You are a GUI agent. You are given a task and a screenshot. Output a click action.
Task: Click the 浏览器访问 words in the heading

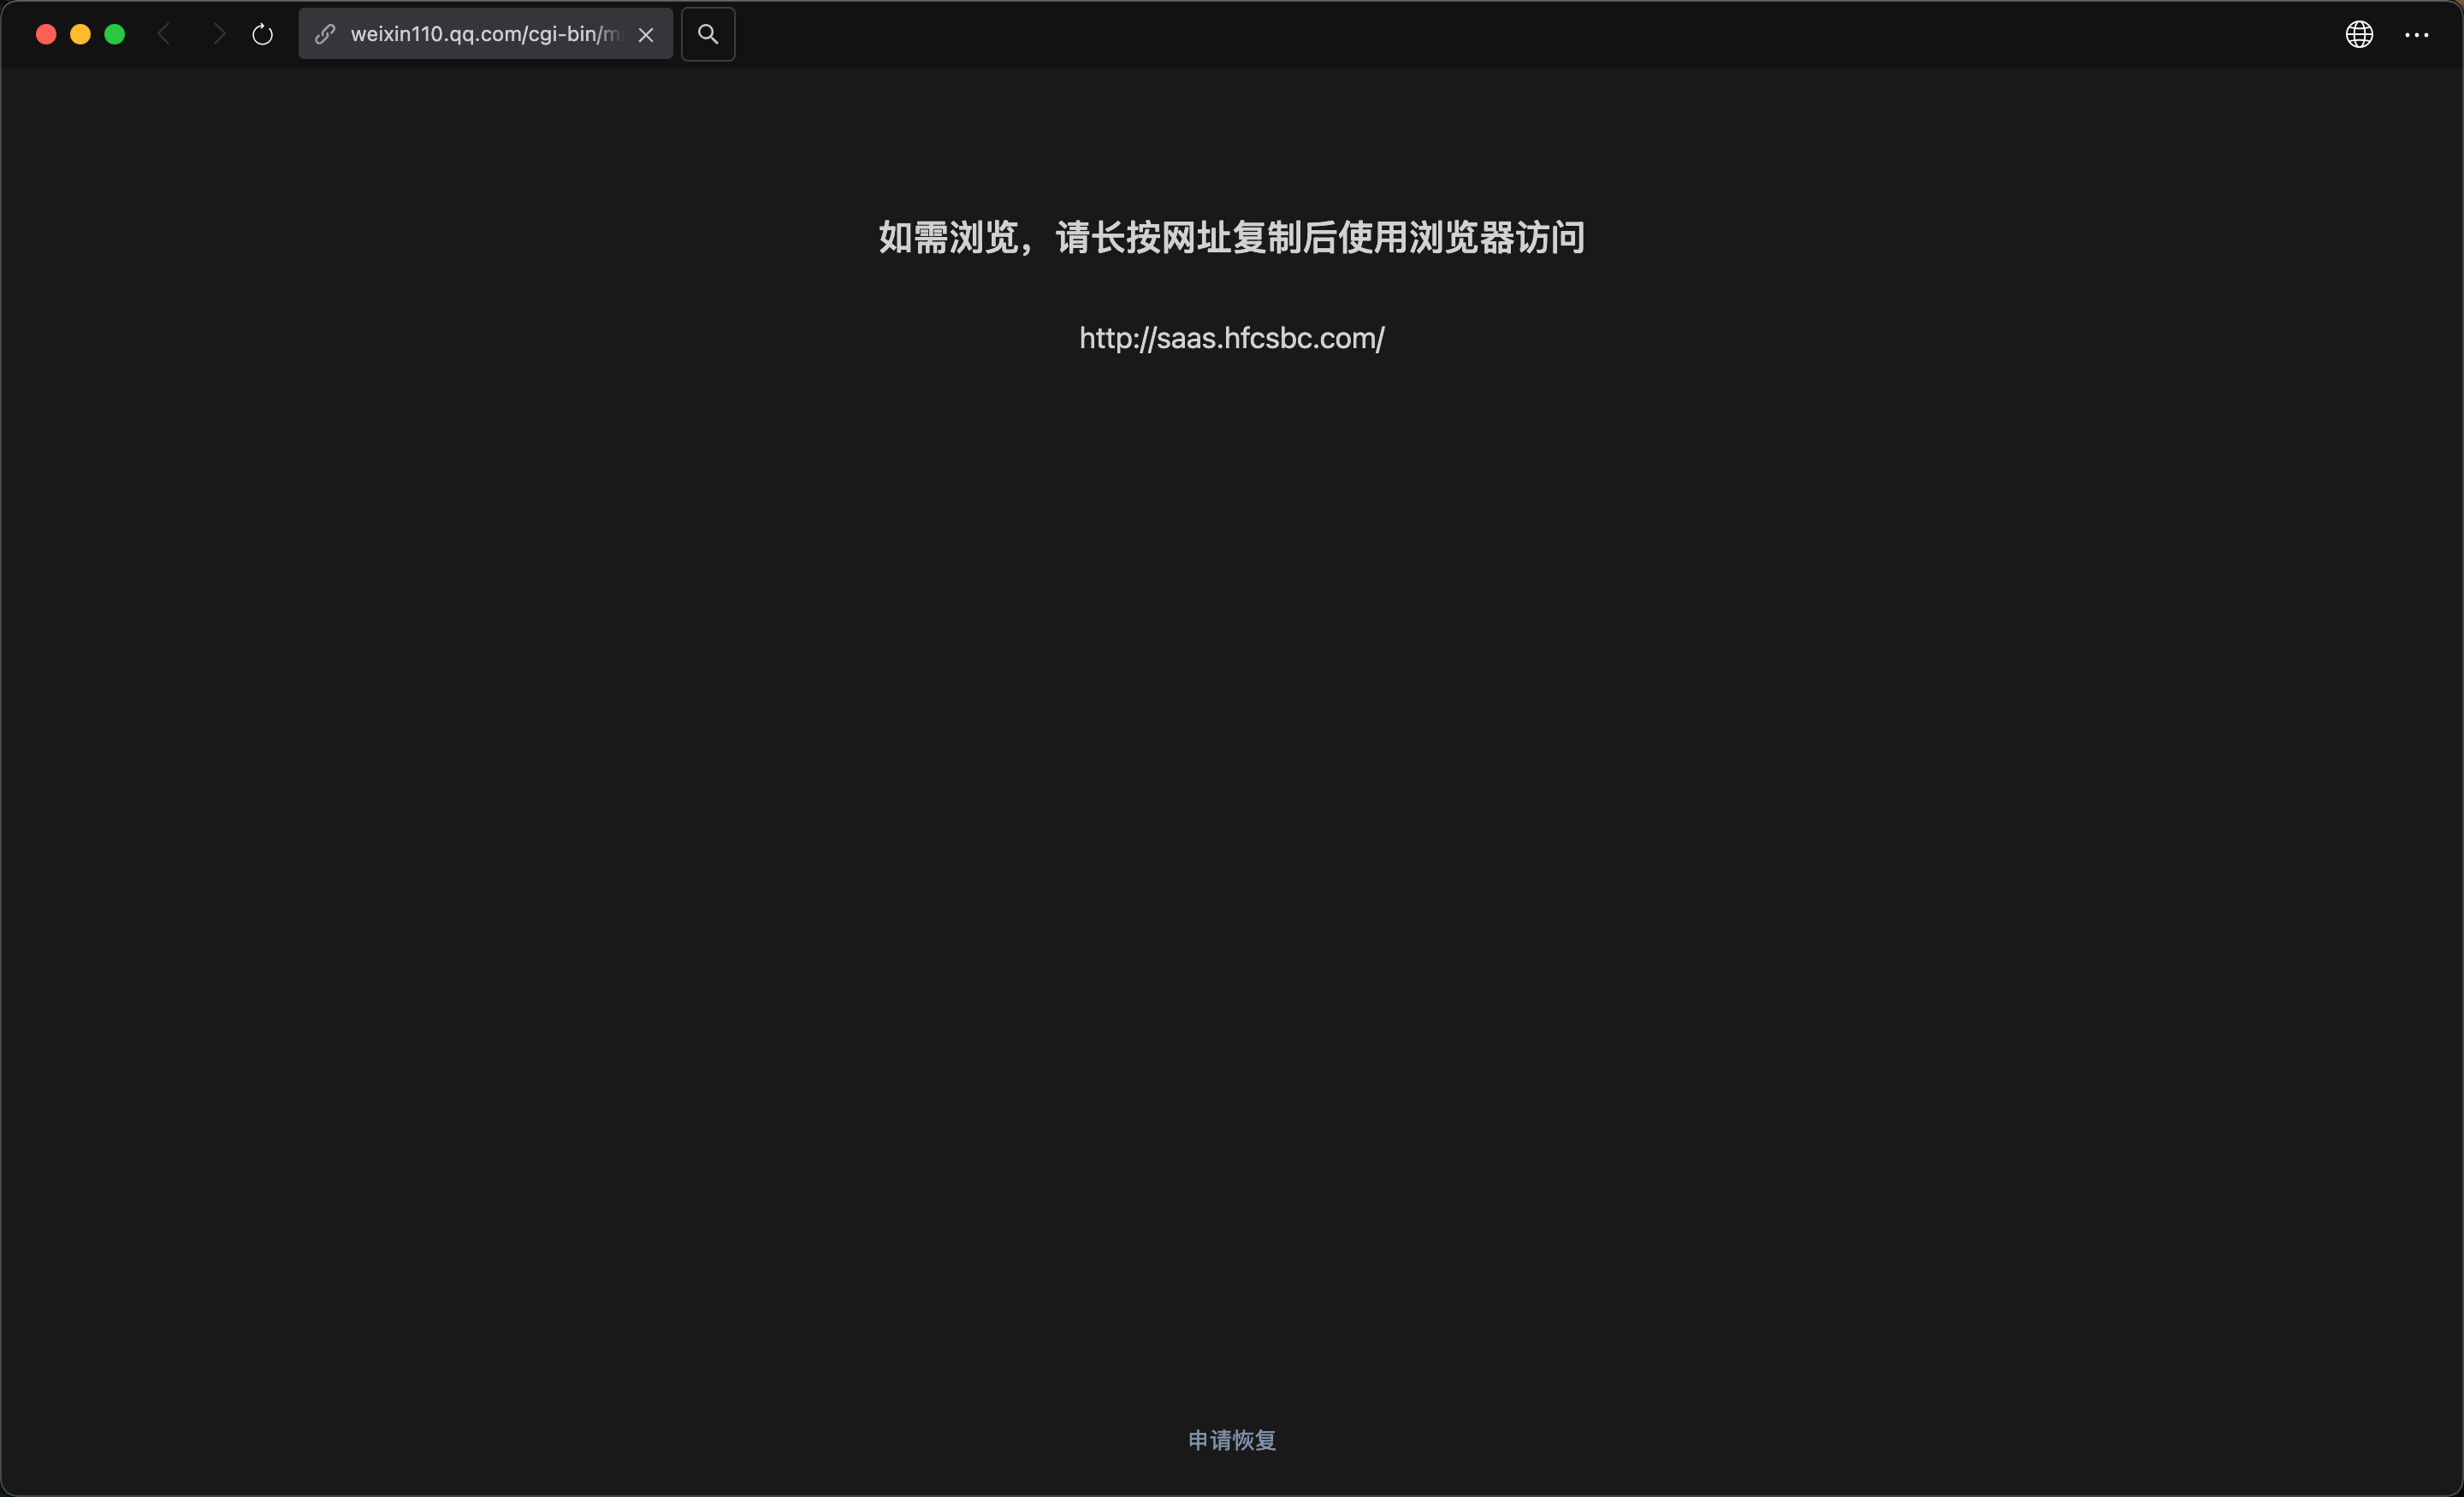click(1496, 238)
